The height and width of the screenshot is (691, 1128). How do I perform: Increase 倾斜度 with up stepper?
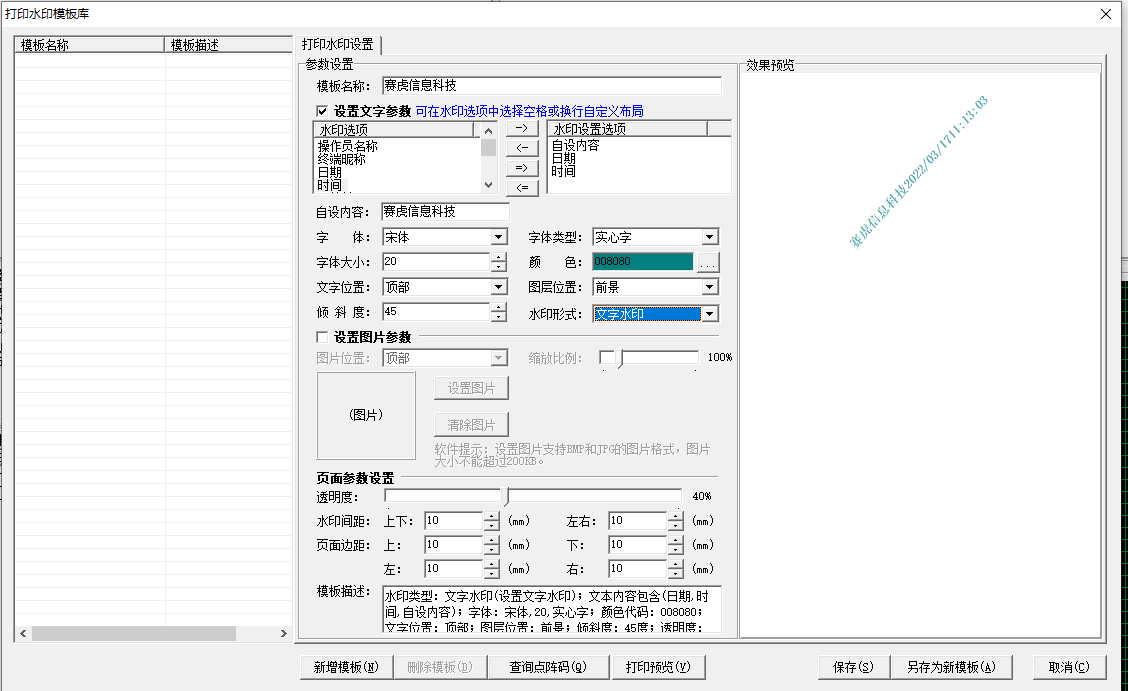point(499,308)
